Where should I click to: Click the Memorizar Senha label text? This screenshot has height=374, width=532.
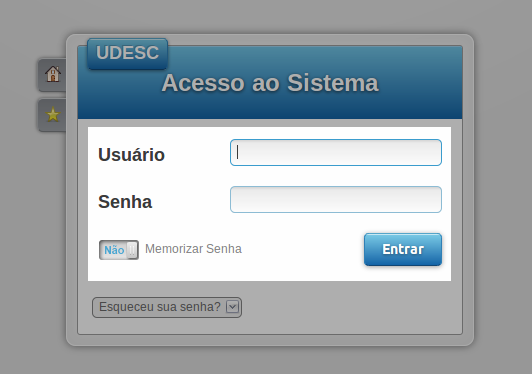(x=193, y=249)
